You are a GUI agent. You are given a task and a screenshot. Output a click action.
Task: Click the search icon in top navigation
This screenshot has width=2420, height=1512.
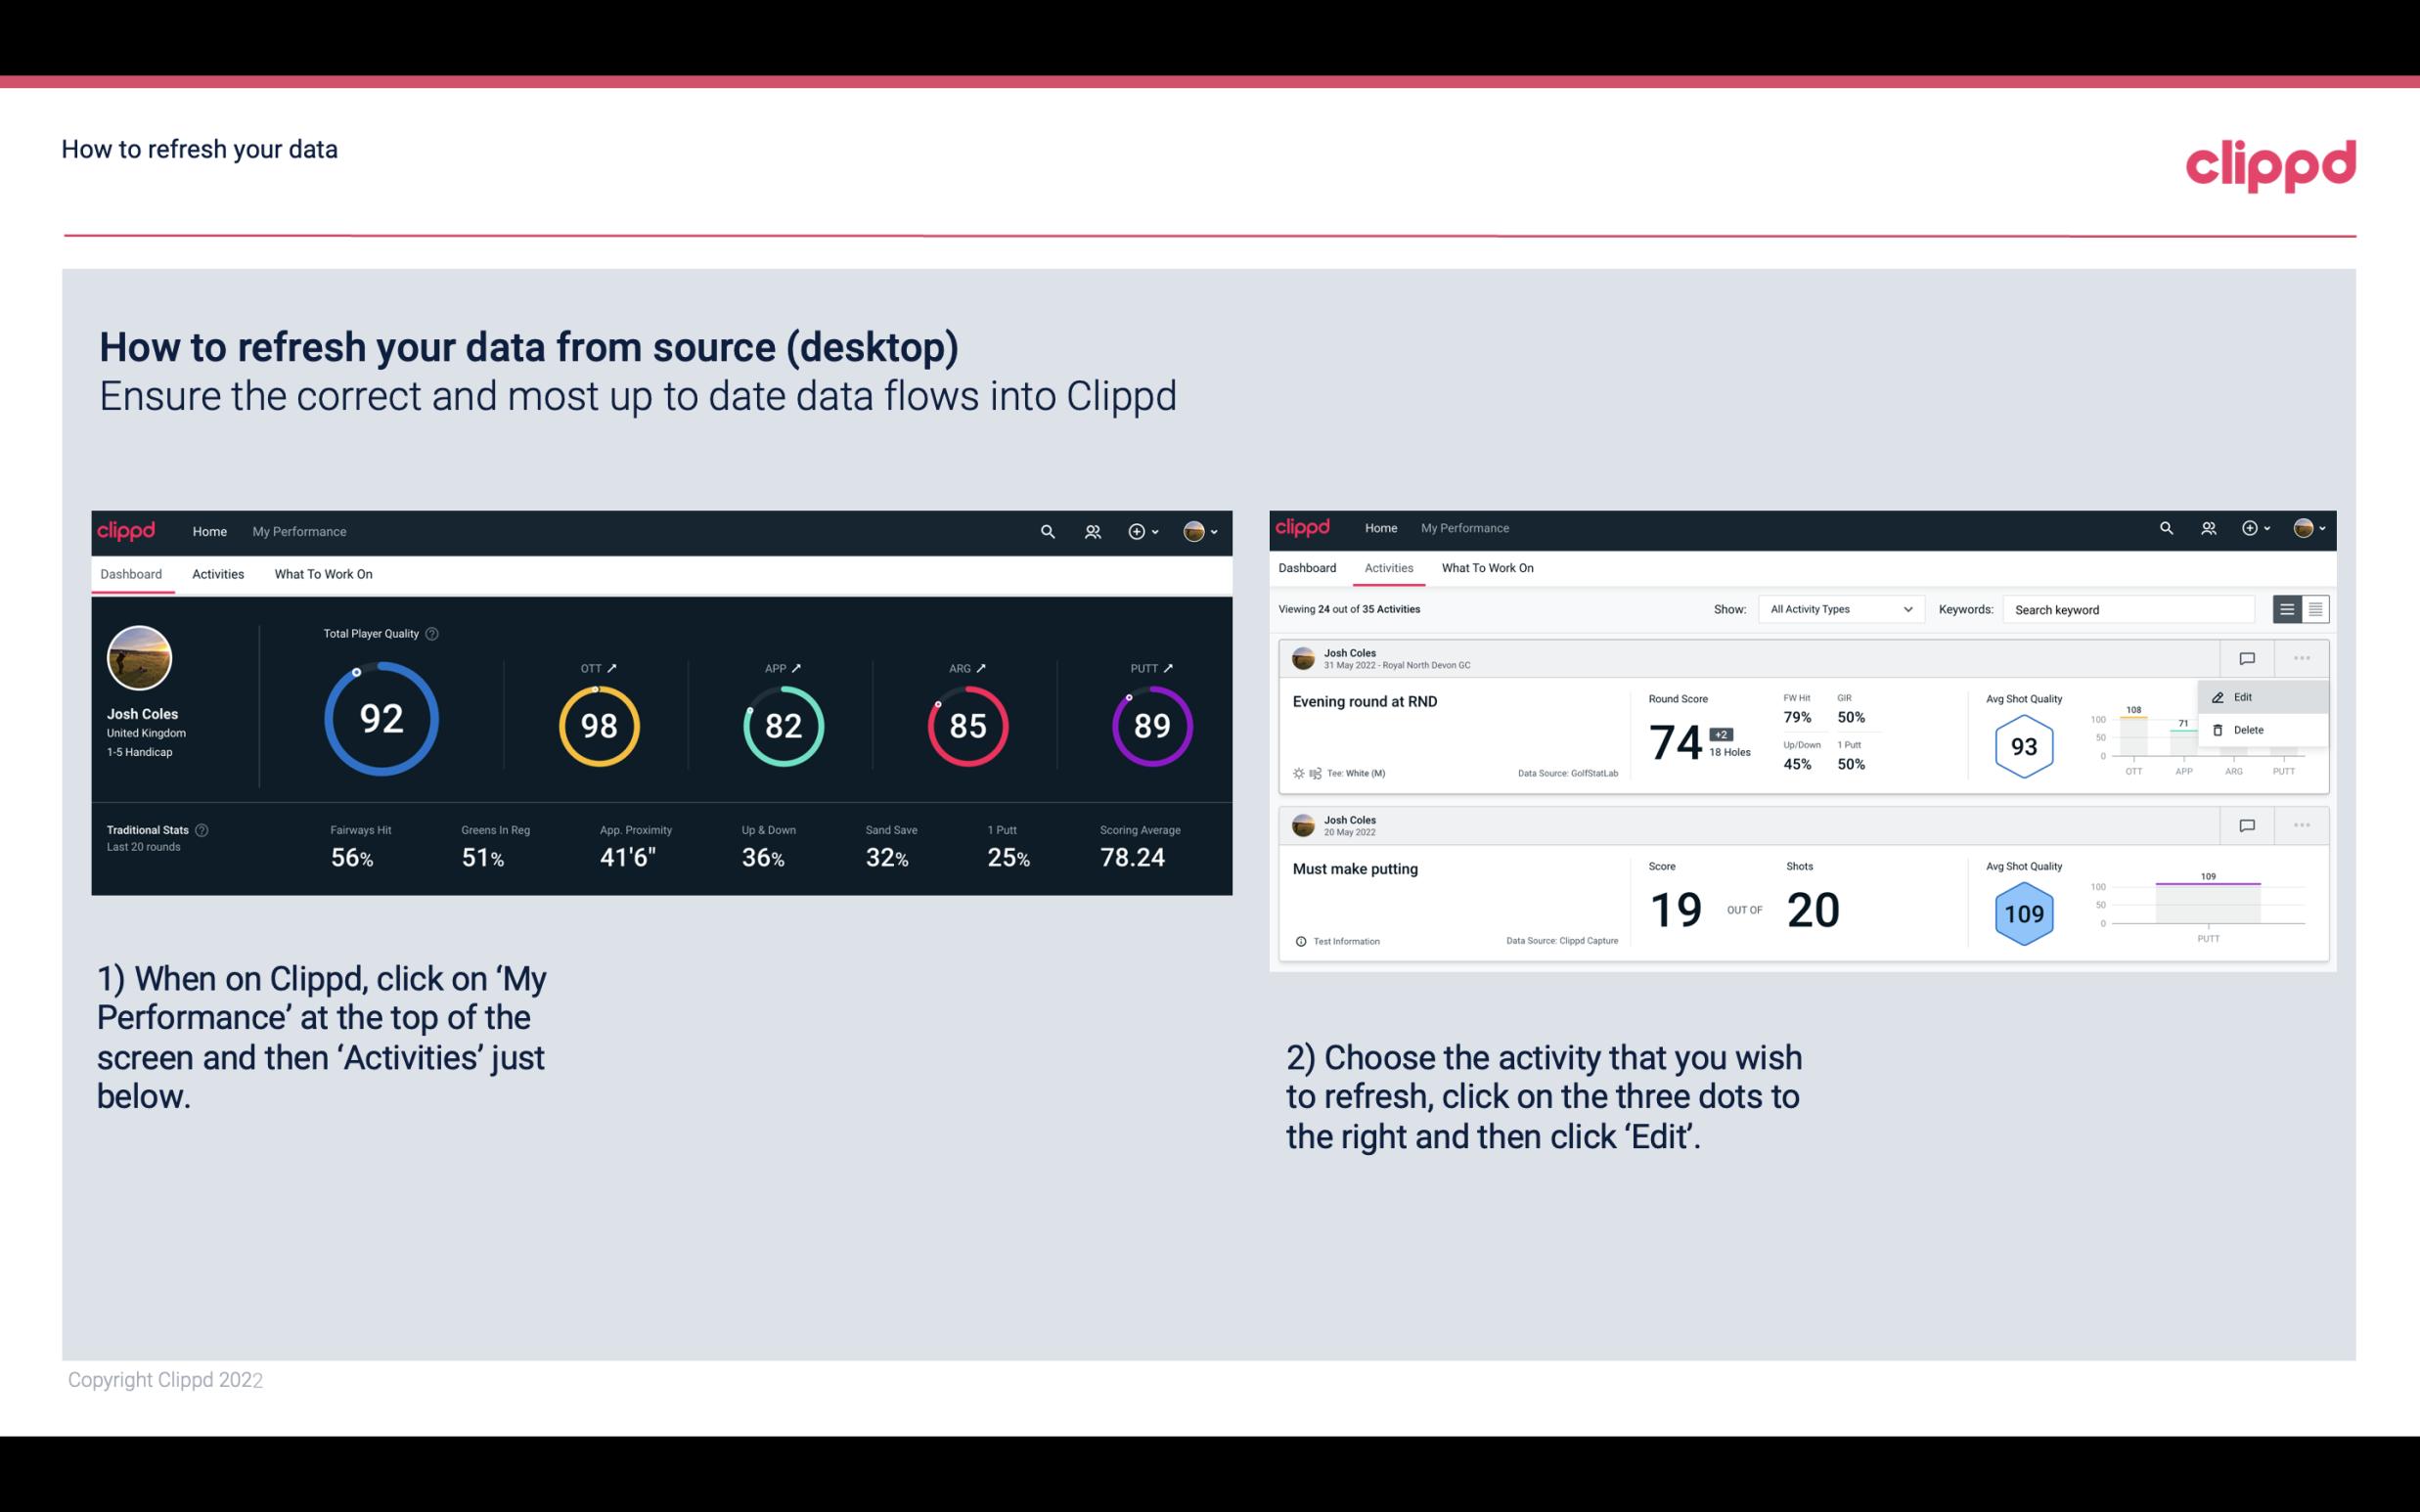coord(1046,529)
